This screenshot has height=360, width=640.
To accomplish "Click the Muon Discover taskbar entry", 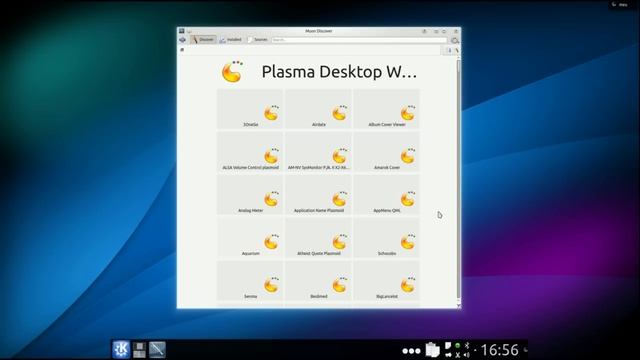I will pos(157,350).
